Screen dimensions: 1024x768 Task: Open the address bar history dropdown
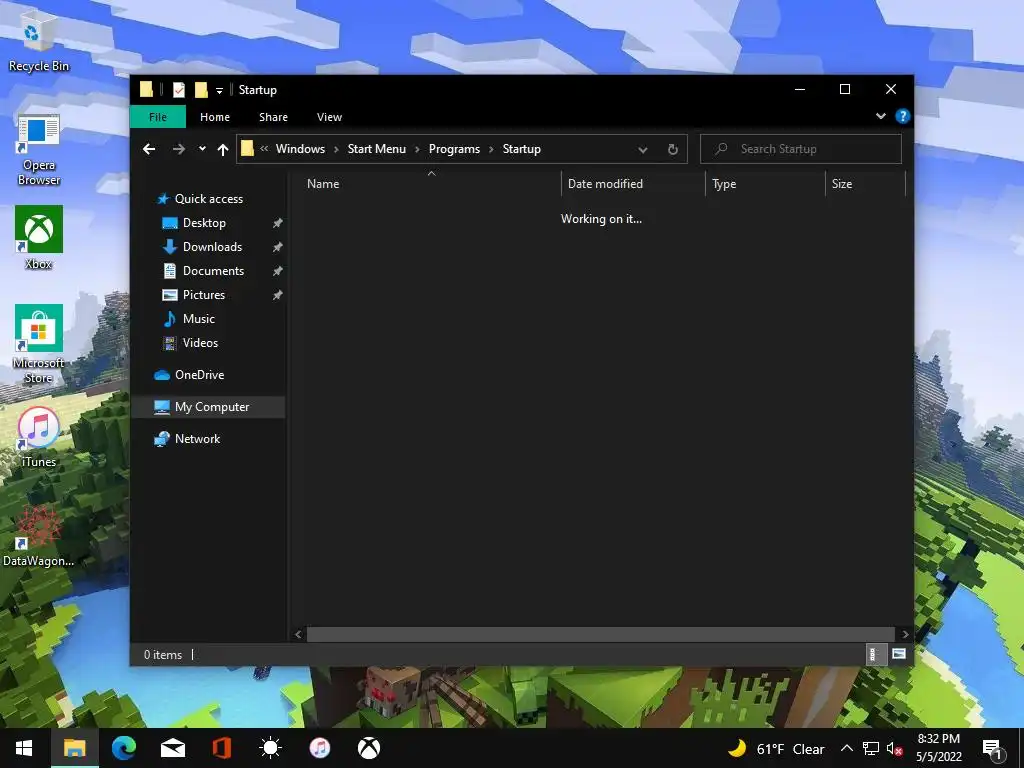pyautogui.click(x=643, y=150)
